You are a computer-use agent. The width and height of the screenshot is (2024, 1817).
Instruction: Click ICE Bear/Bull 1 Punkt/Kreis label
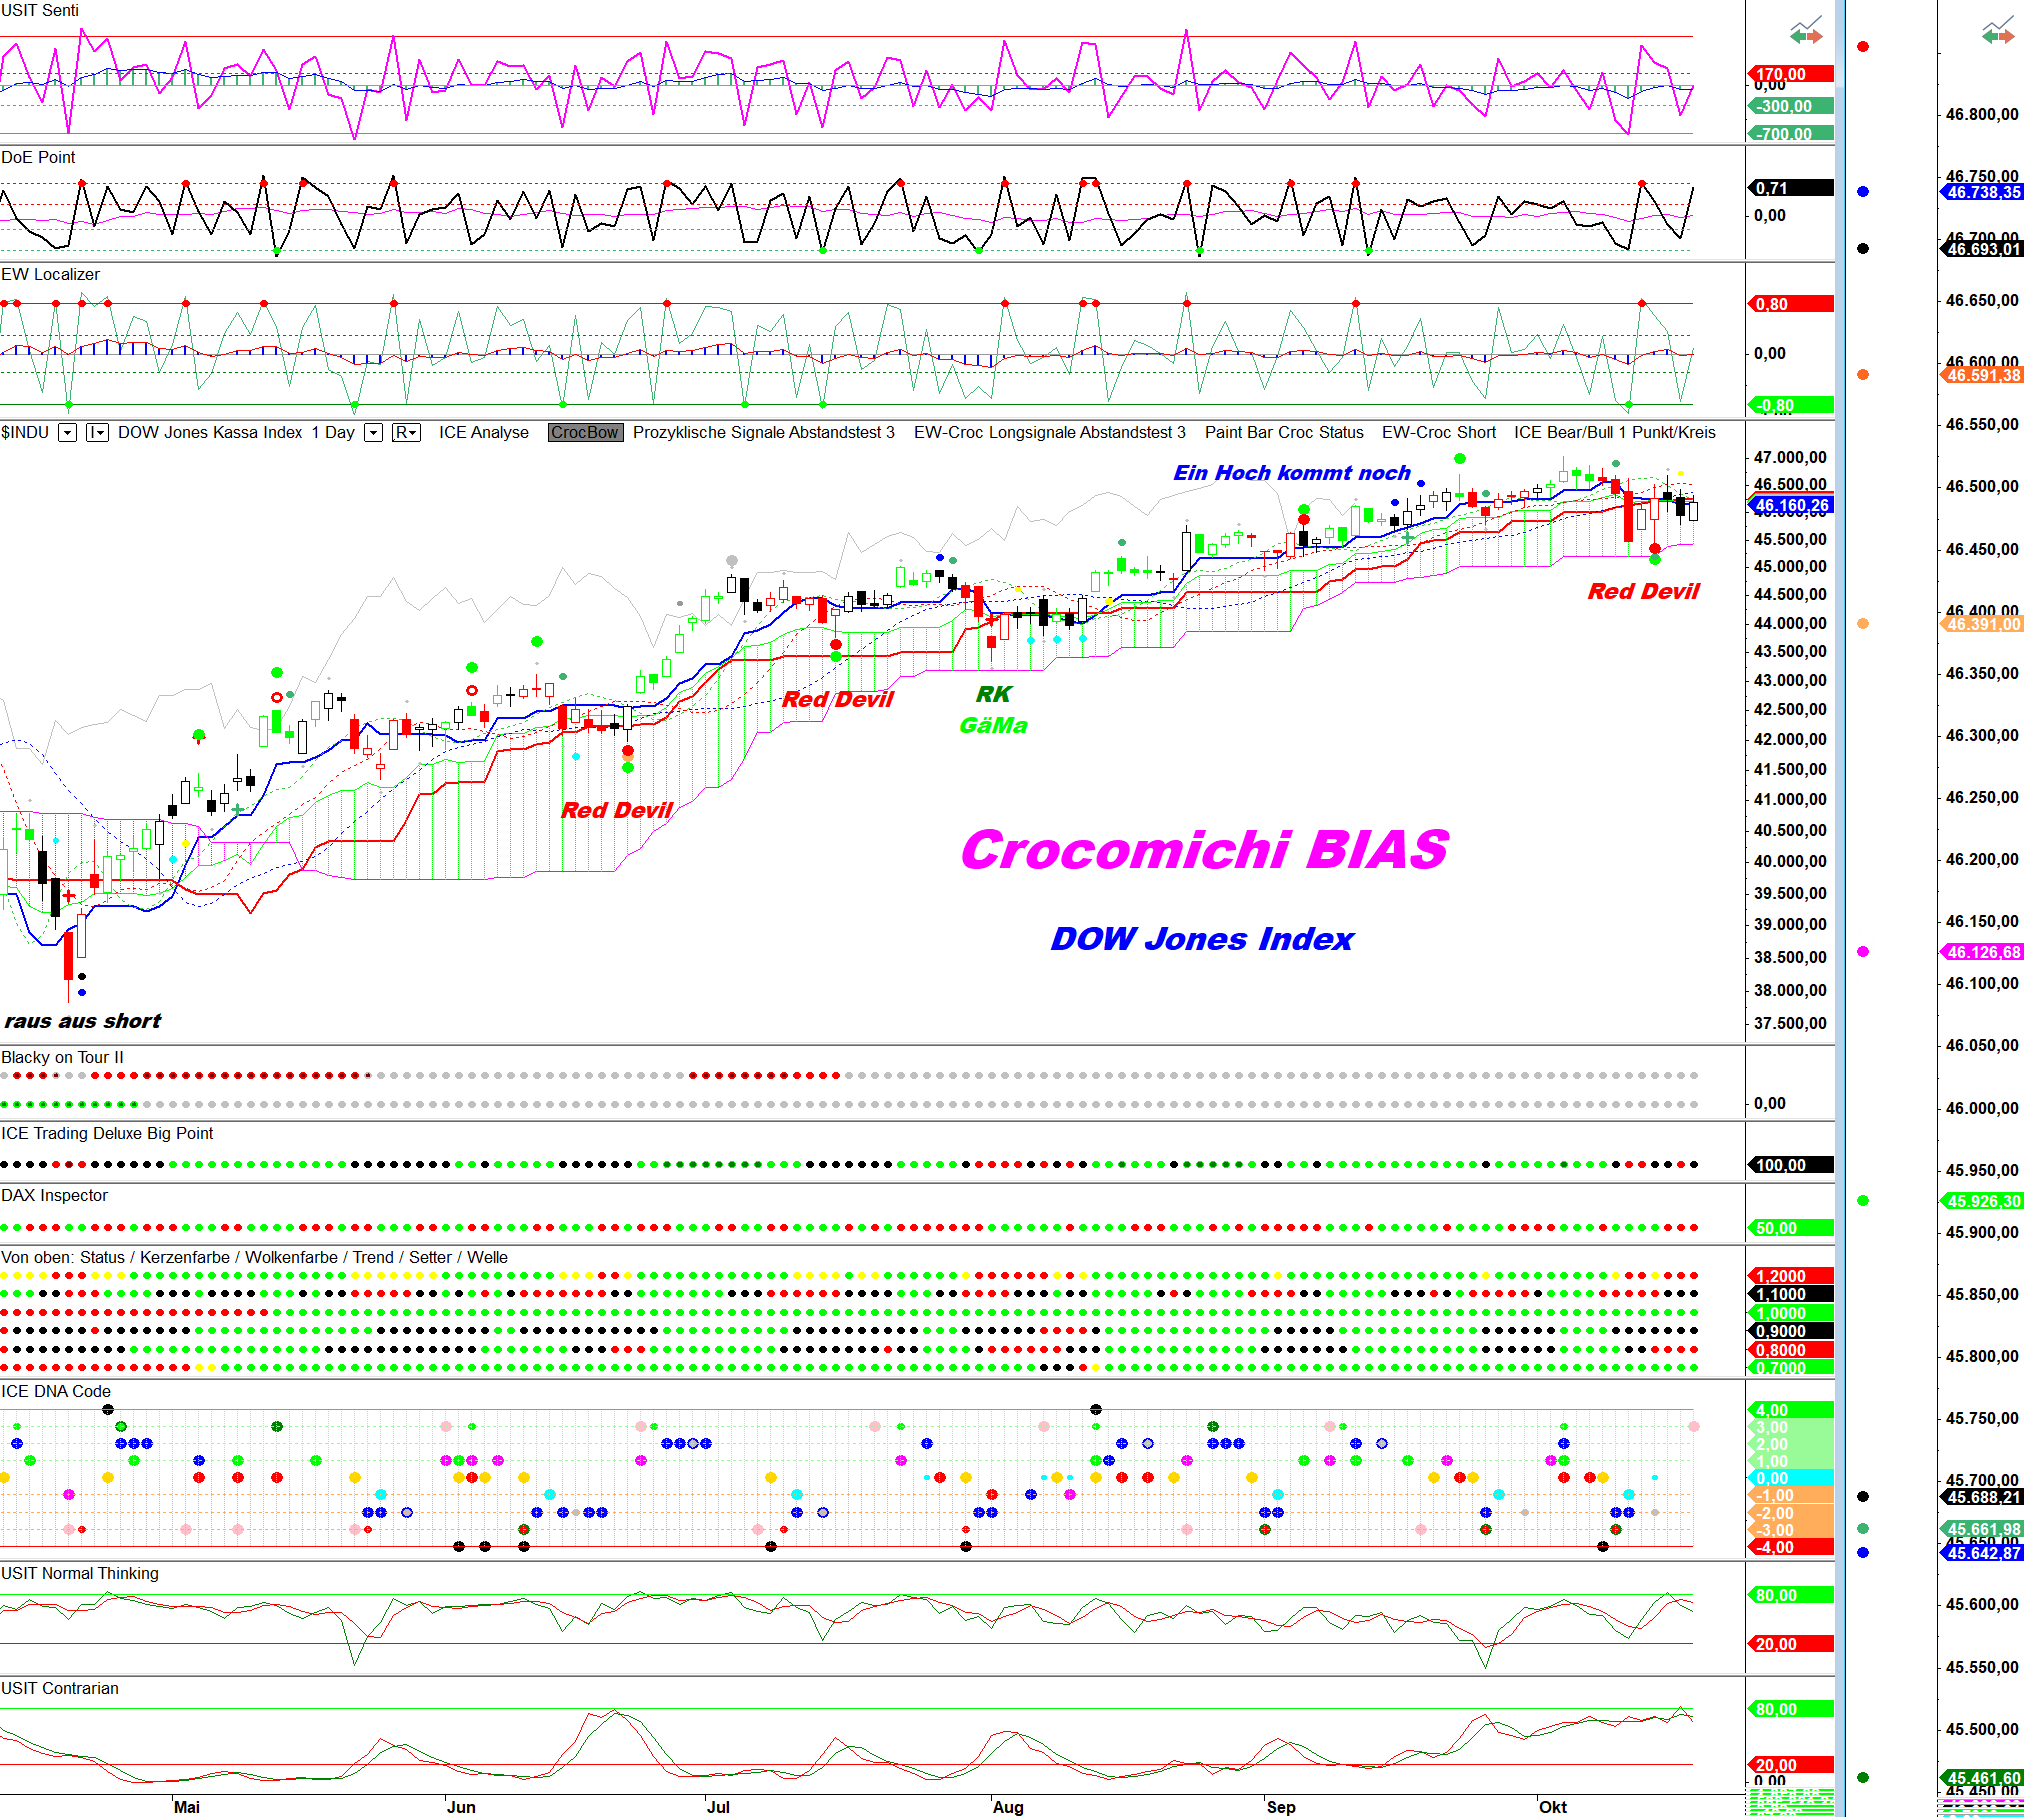pos(1614,433)
